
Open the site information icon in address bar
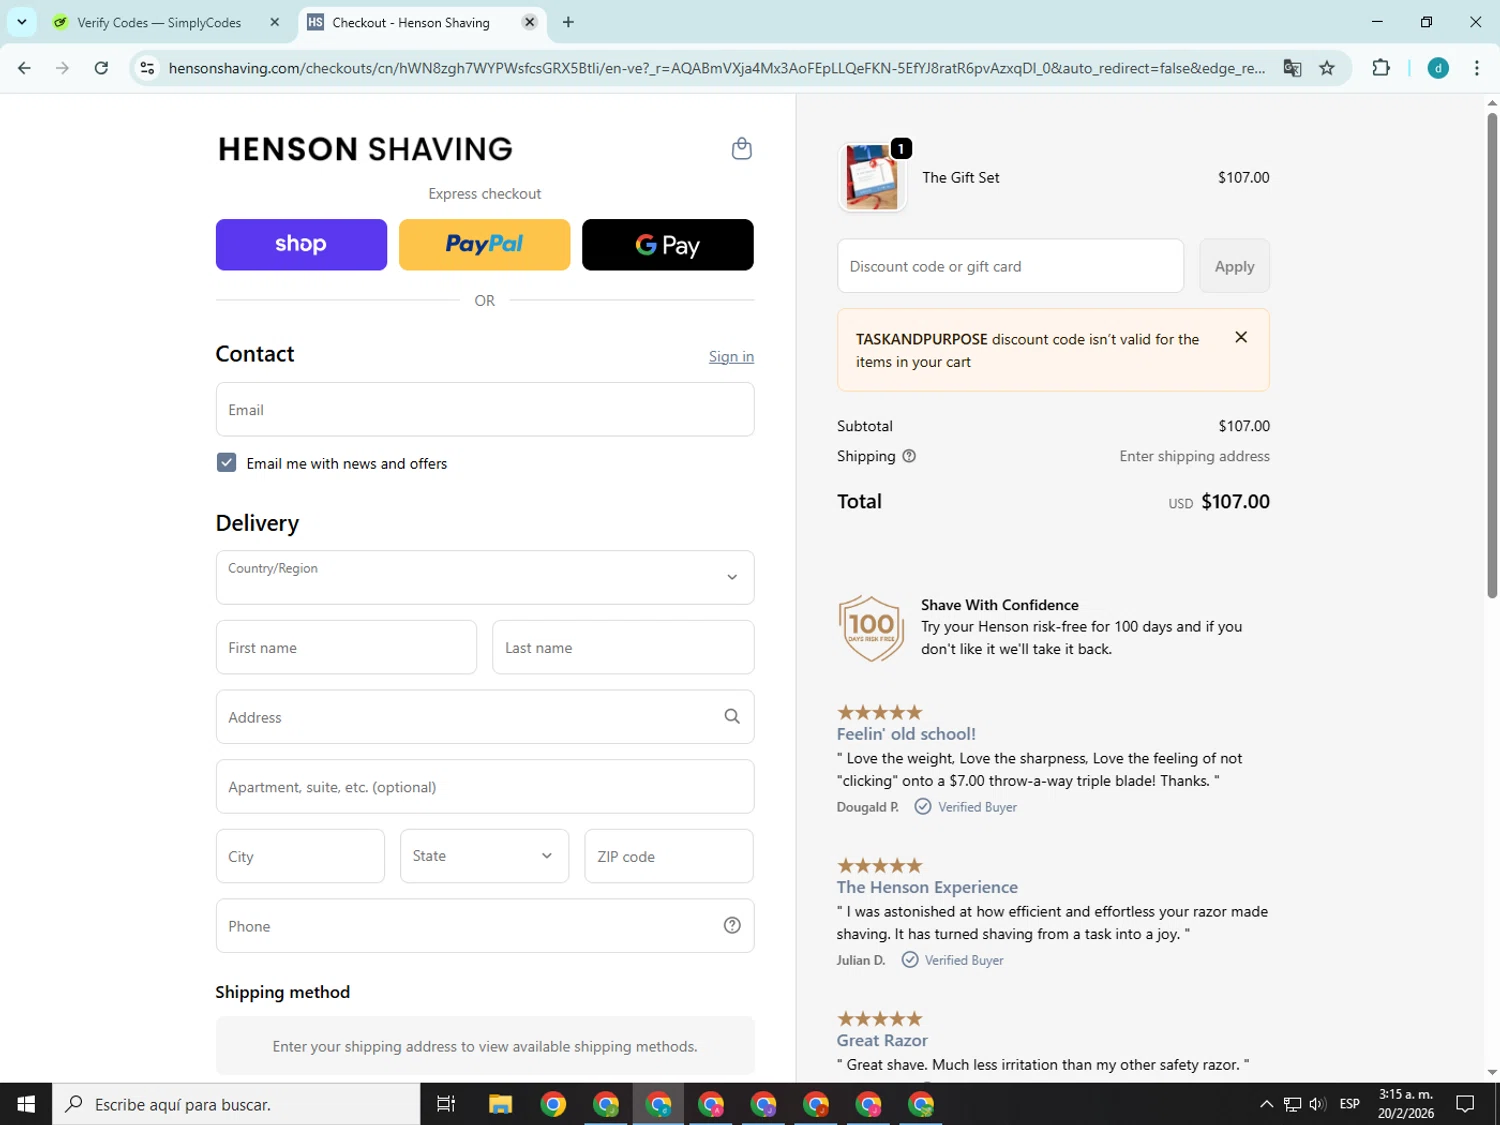pos(147,68)
